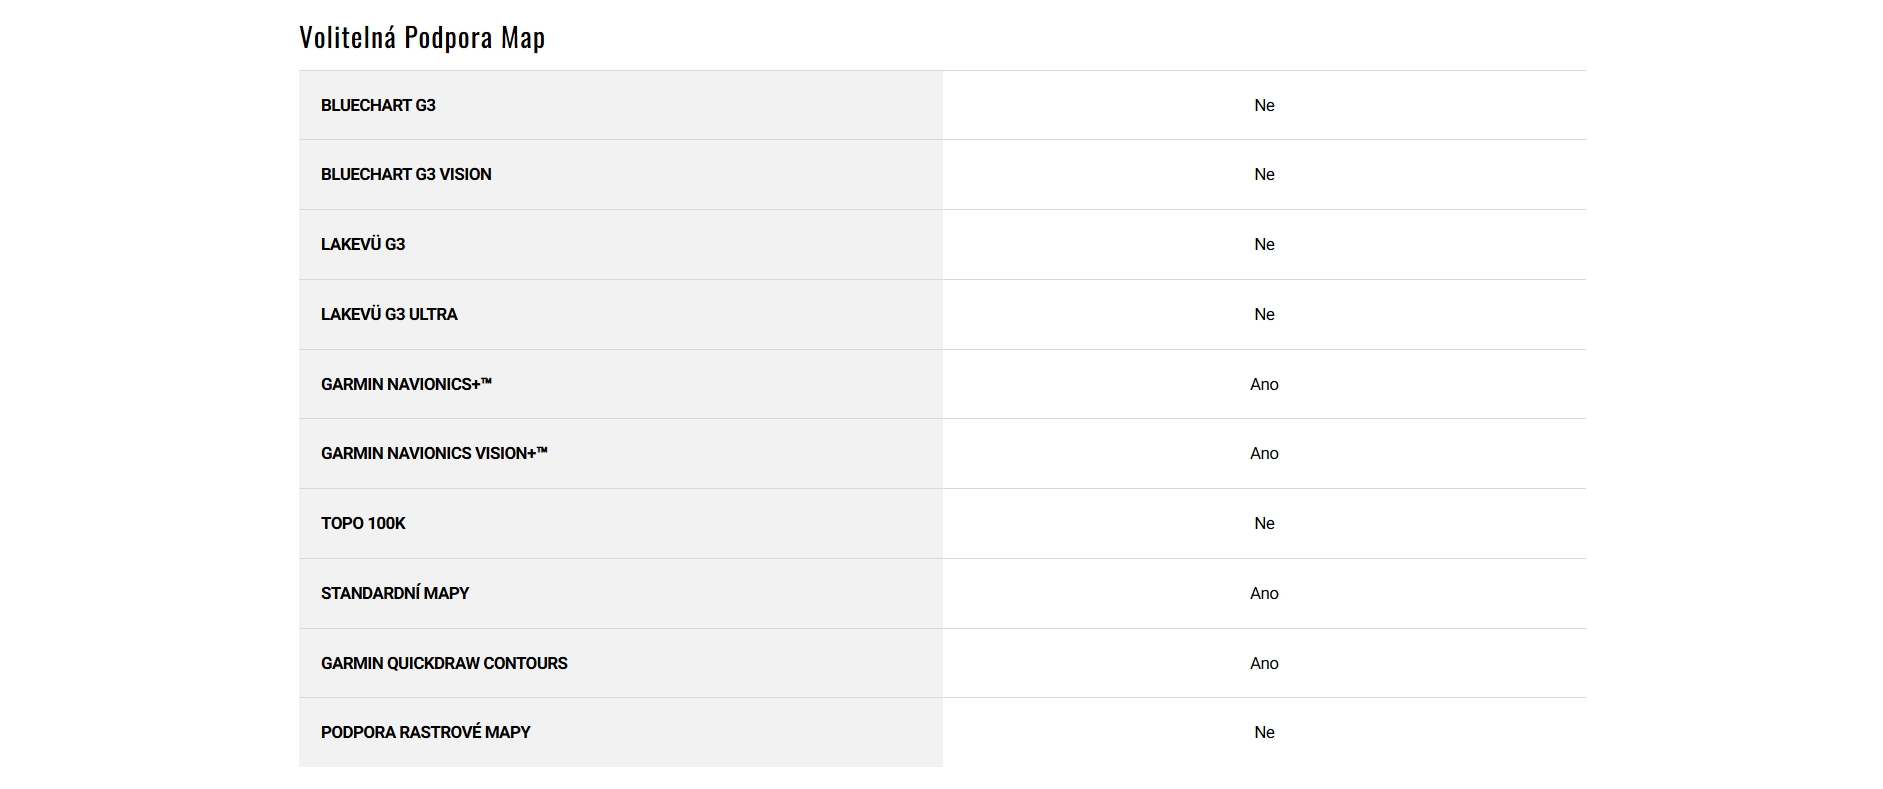Select the GARMIN NAVIONICS+ row label

tap(406, 384)
